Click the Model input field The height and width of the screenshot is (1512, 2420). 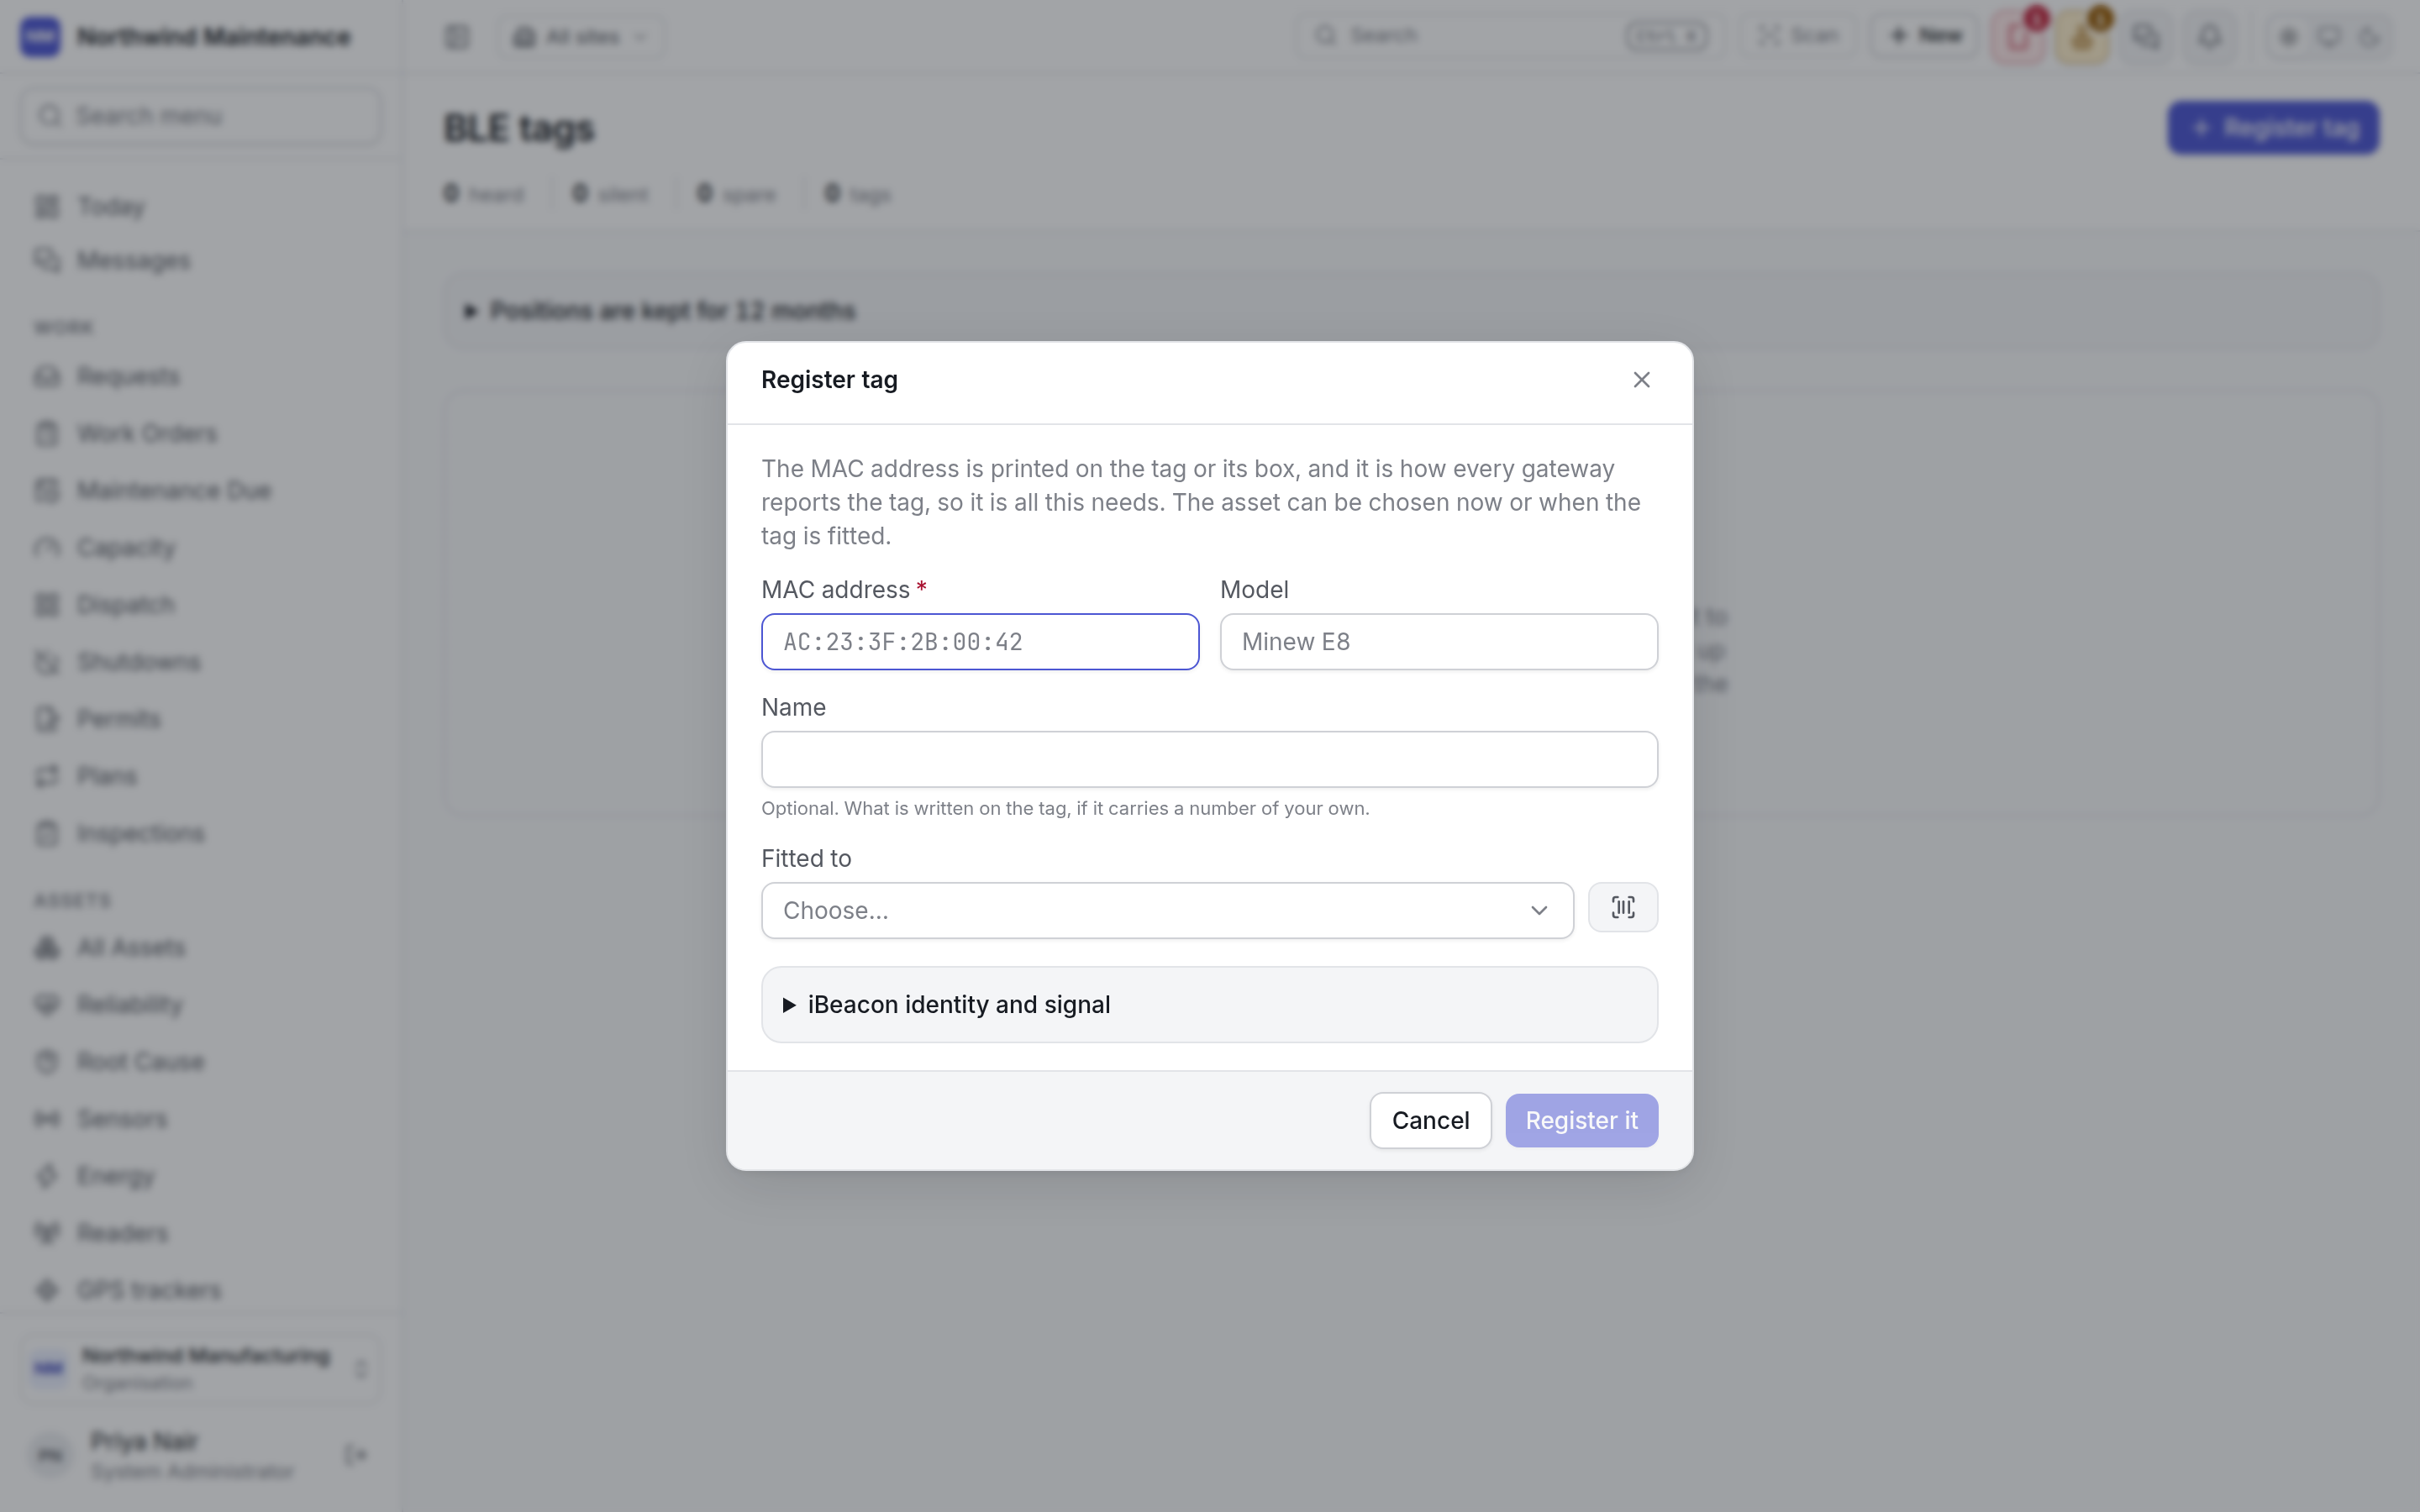click(1439, 642)
